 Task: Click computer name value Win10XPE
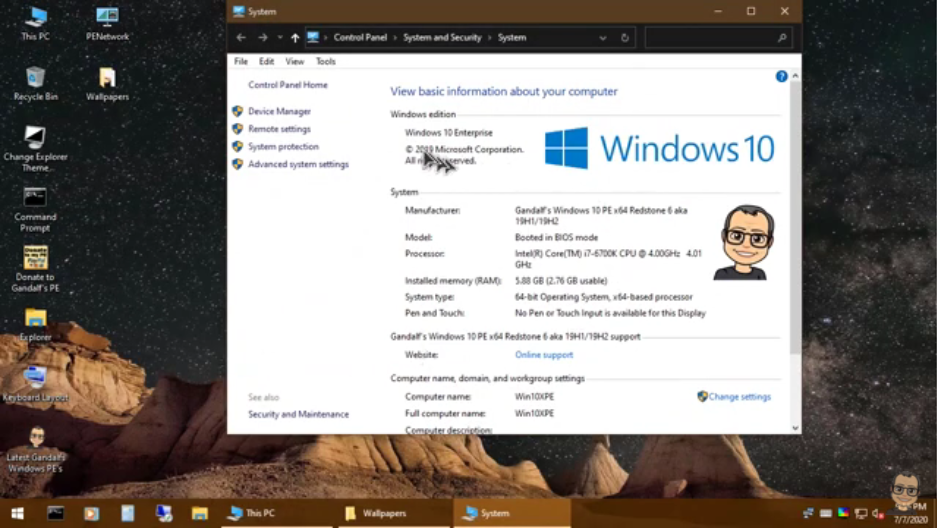[534, 397]
